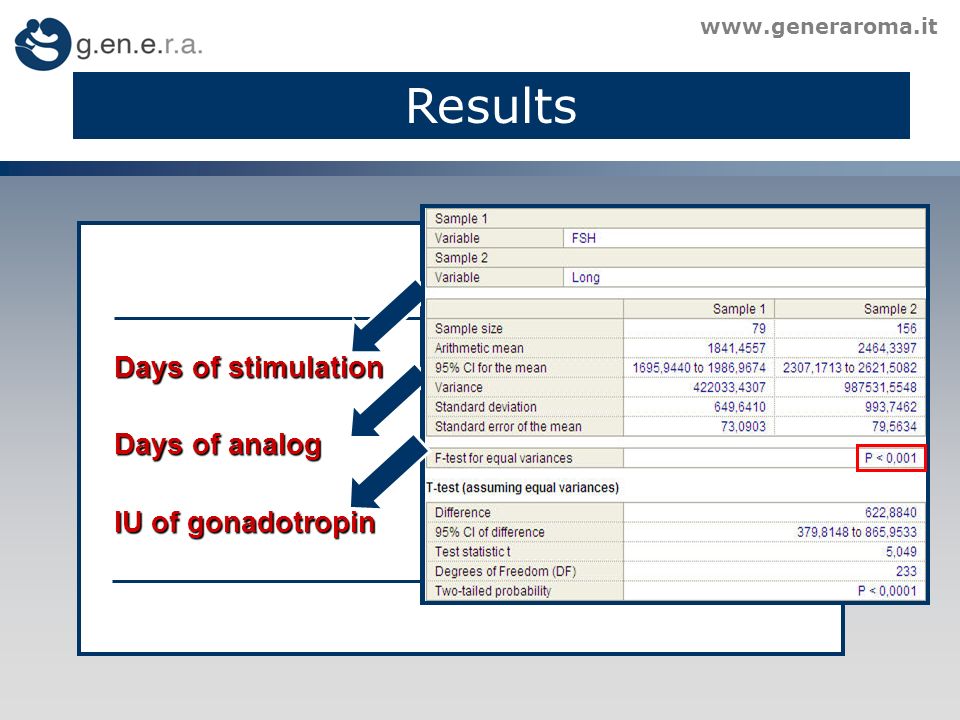Screen dimensions: 960x720
Task: Click the 95% CI for the mean label
Action: click(490, 368)
